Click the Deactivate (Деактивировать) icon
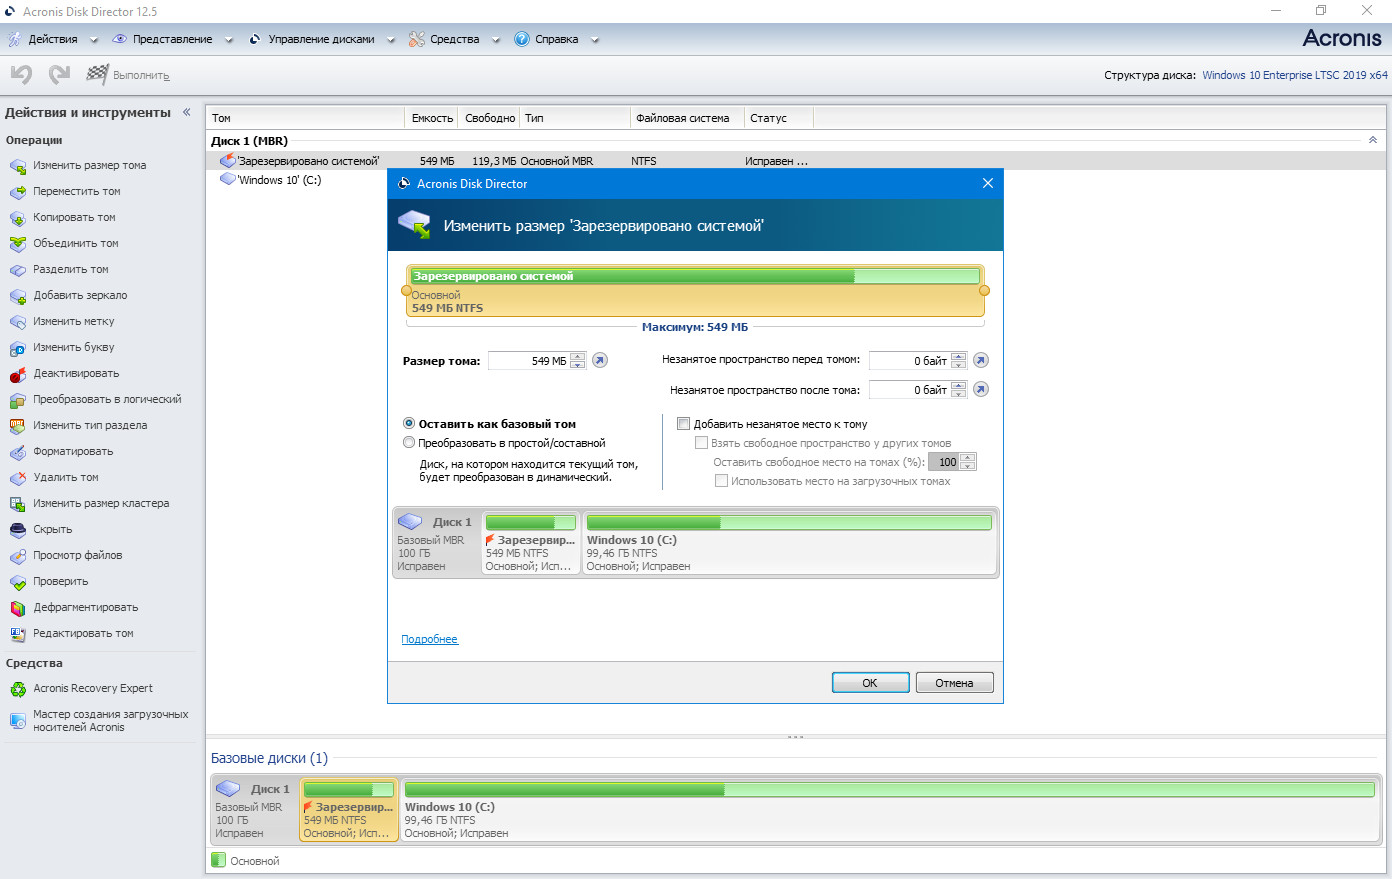The height and width of the screenshot is (879, 1392). tap(17, 374)
